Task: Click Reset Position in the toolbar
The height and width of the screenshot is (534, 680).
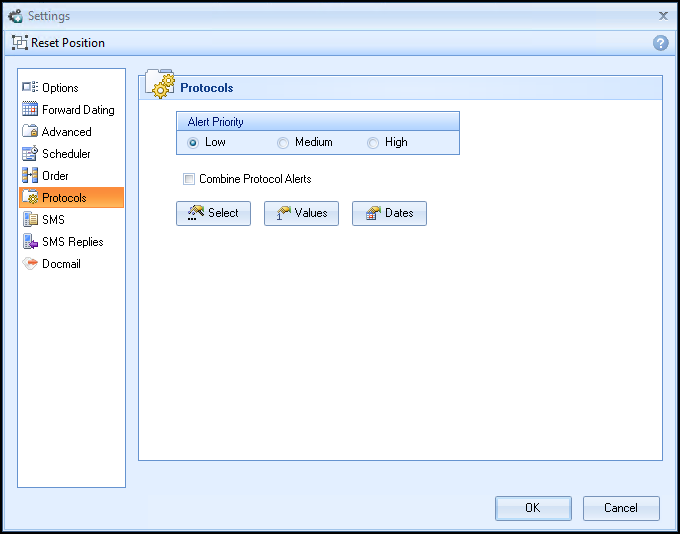Action: tap(58, 43)
